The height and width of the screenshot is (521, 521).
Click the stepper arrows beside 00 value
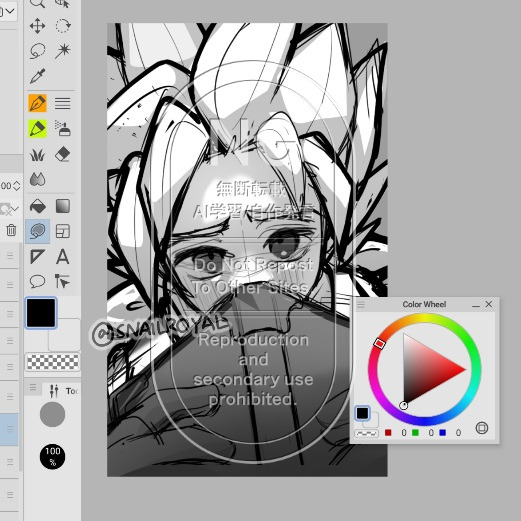[x=17, y=186]
